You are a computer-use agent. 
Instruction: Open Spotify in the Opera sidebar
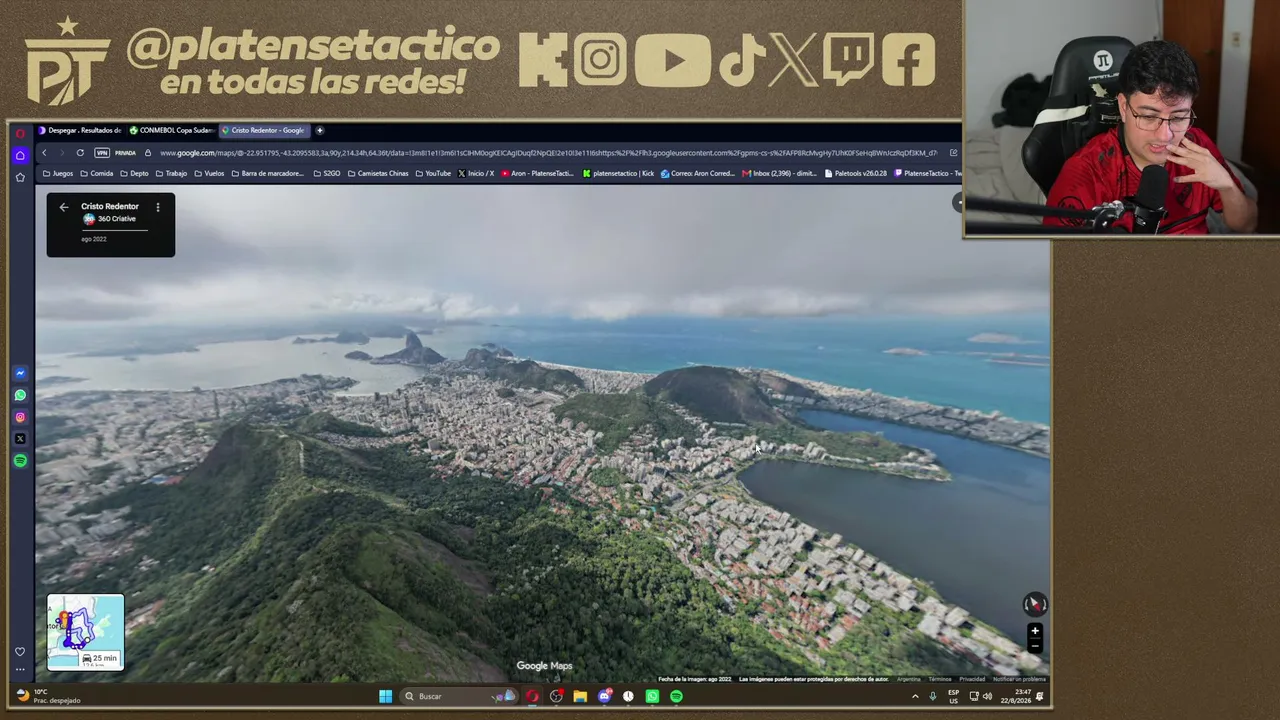coord(20,461)
